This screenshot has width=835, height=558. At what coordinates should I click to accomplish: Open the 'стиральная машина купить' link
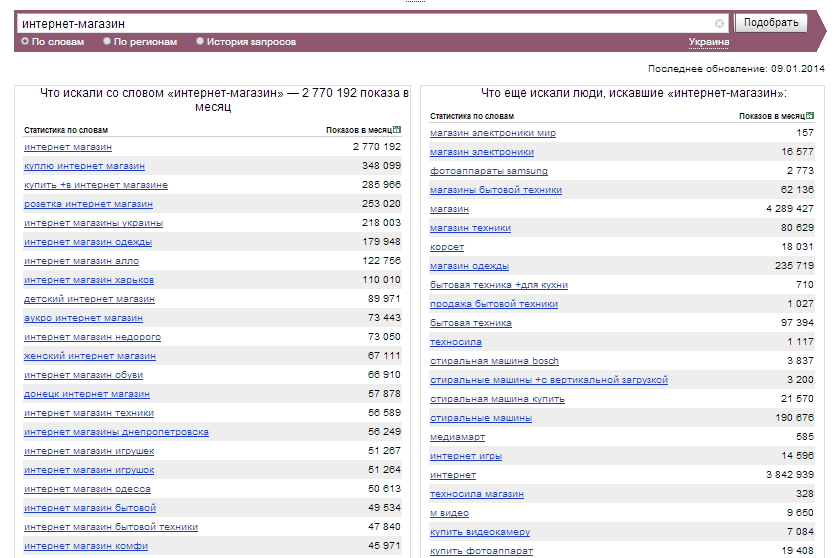click(497, 399)
